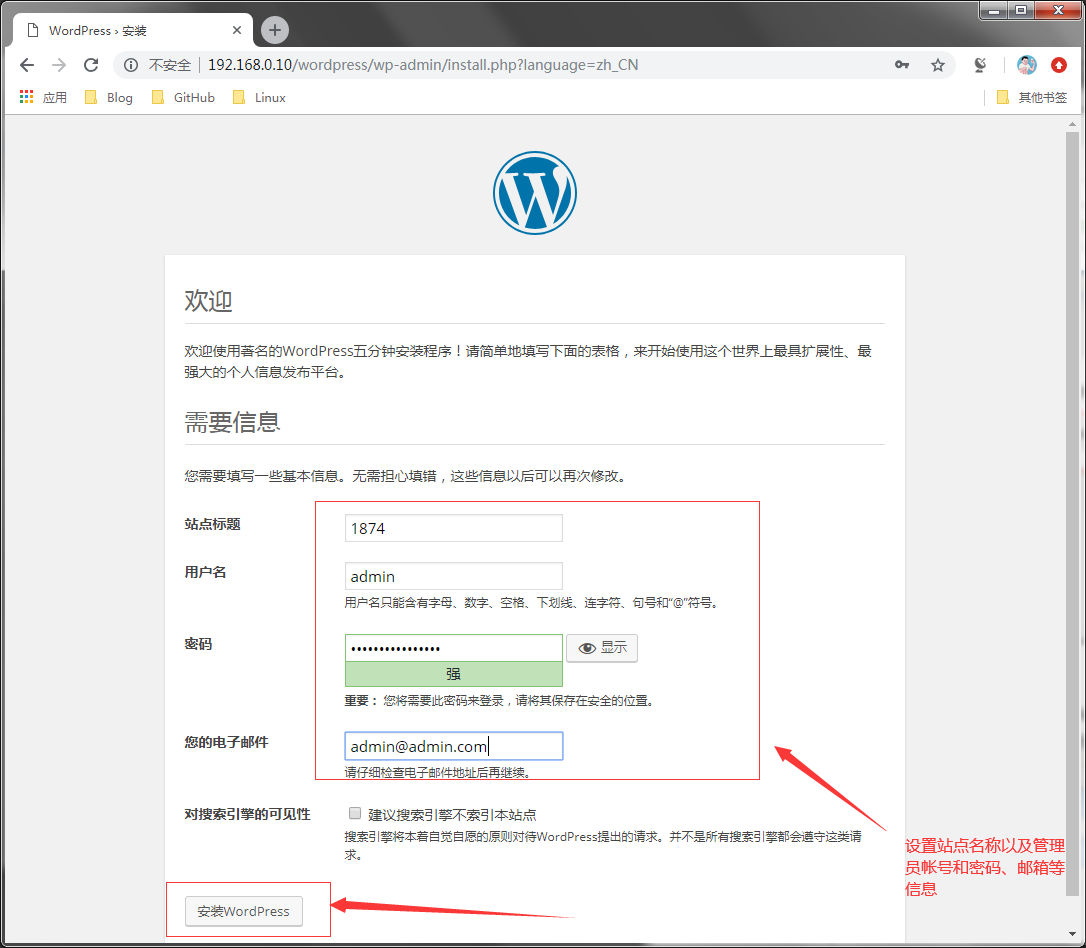Click the 对搜索引擎的可见性 label
This screenshot has width=1086, height=948.
(247, 814)
